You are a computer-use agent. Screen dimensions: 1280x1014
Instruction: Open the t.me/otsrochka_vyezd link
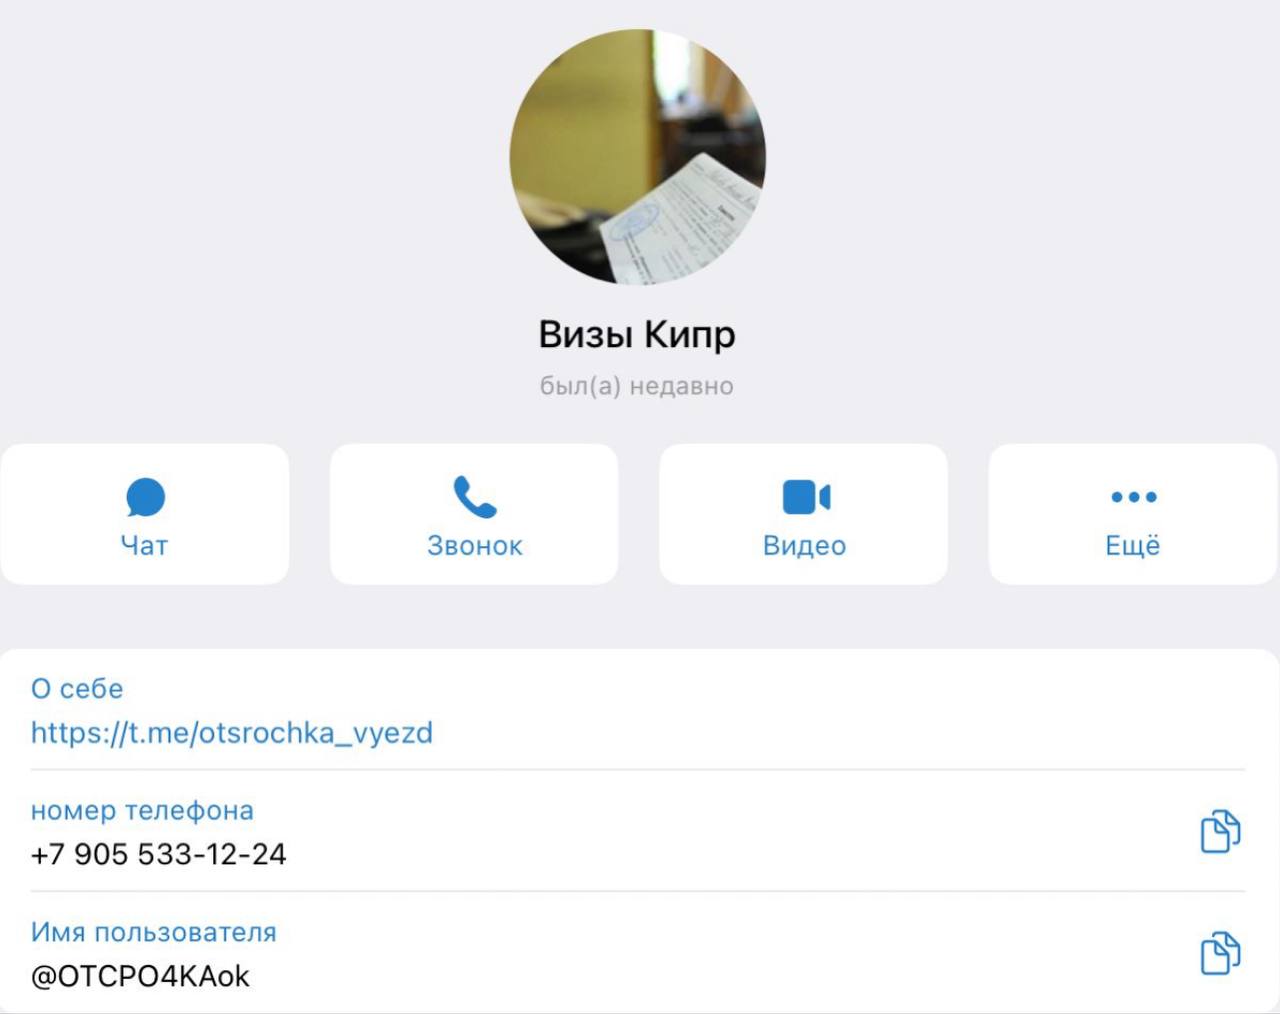pos(232,733)
